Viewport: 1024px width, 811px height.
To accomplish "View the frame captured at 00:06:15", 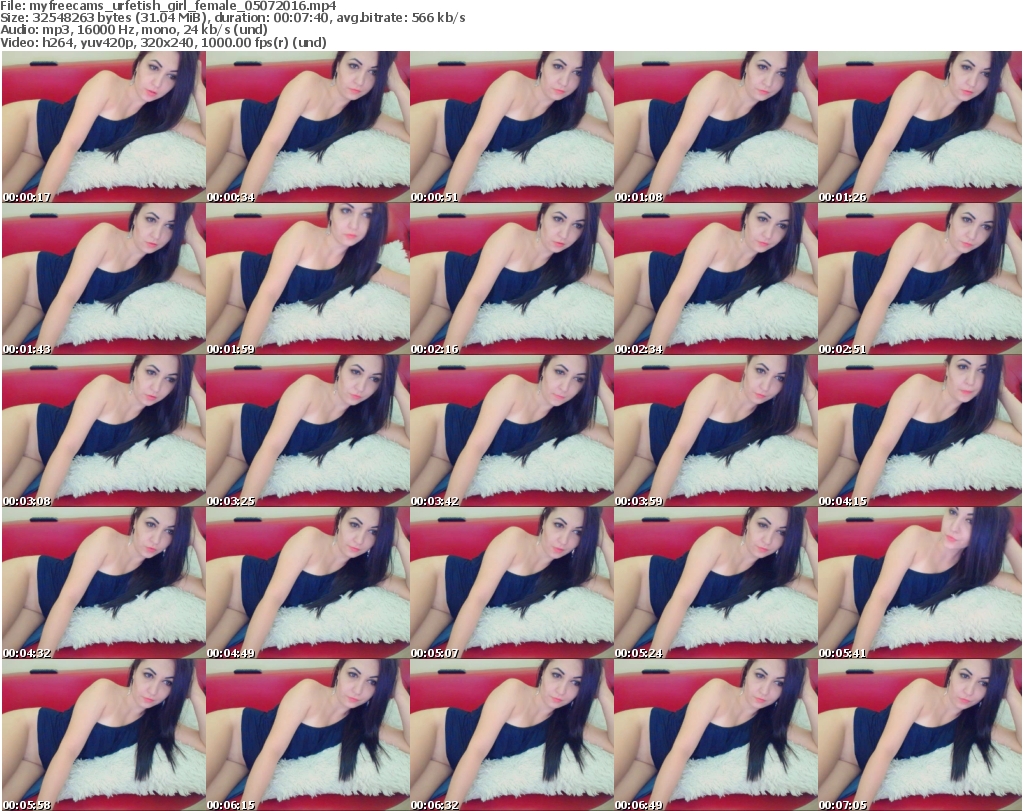I will [x=308, y=735].
